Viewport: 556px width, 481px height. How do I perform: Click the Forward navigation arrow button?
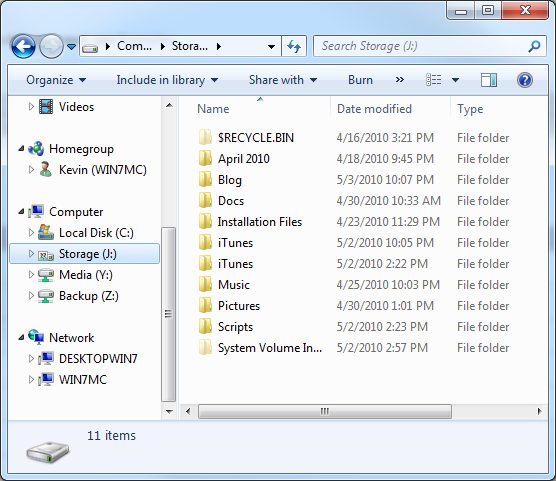click(x=51, y=46)
